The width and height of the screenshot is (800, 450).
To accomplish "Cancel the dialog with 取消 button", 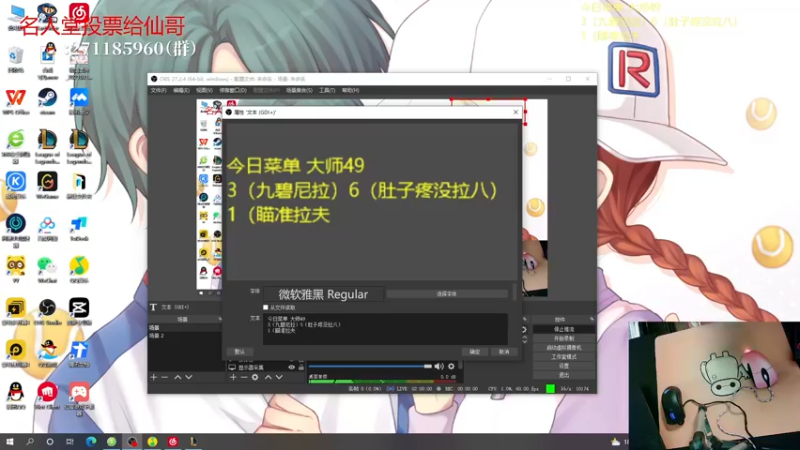I will pos(504,352).
